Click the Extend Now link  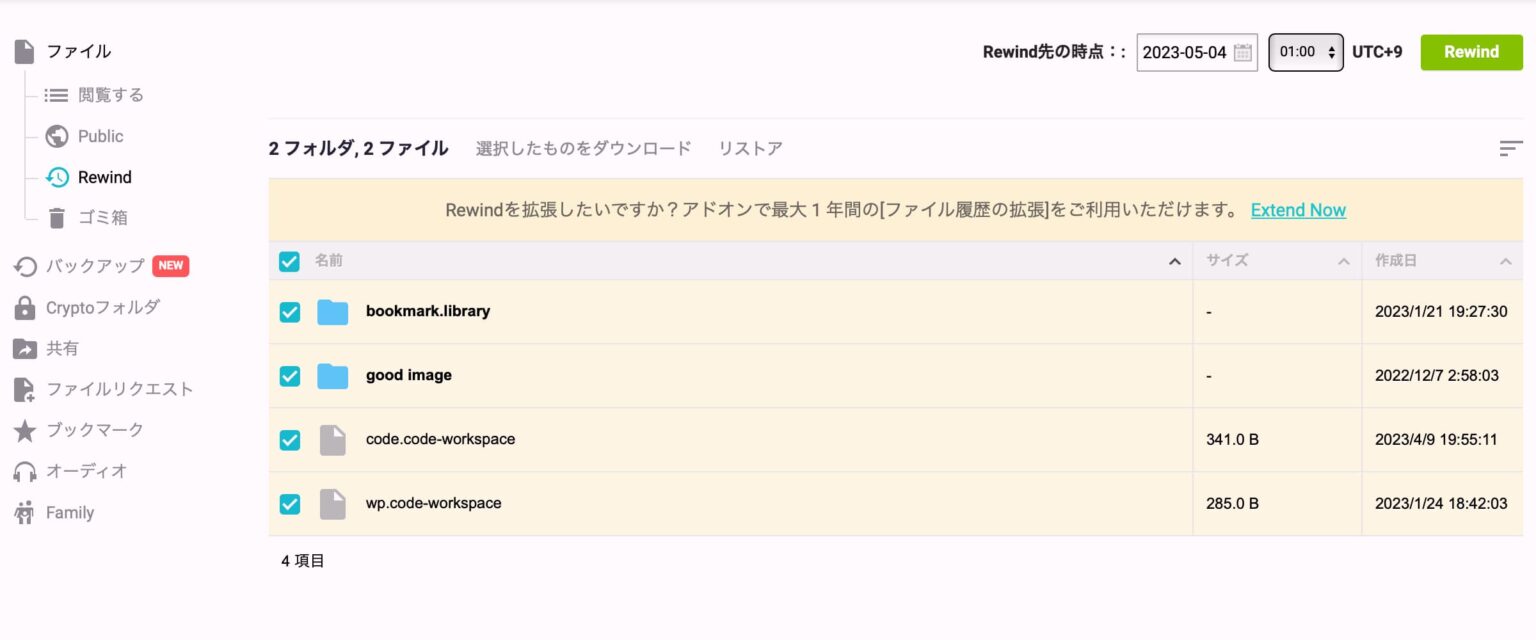click(1297, 210)
